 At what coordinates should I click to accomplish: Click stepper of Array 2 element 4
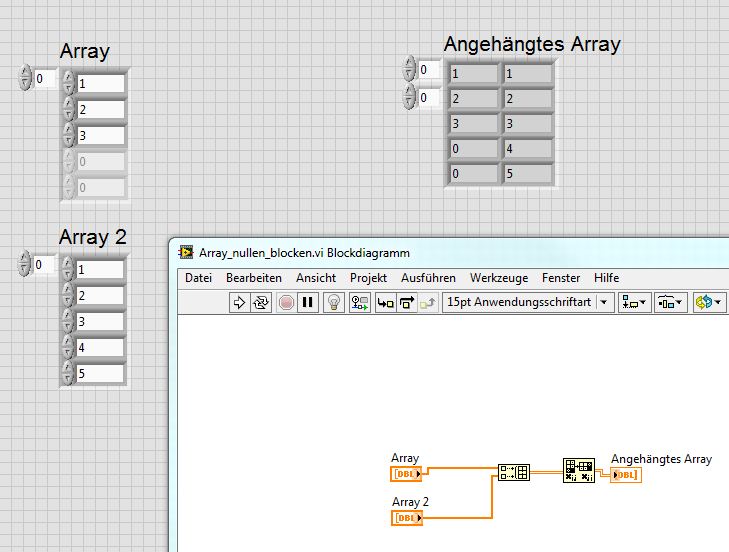[x=67, y=347]
